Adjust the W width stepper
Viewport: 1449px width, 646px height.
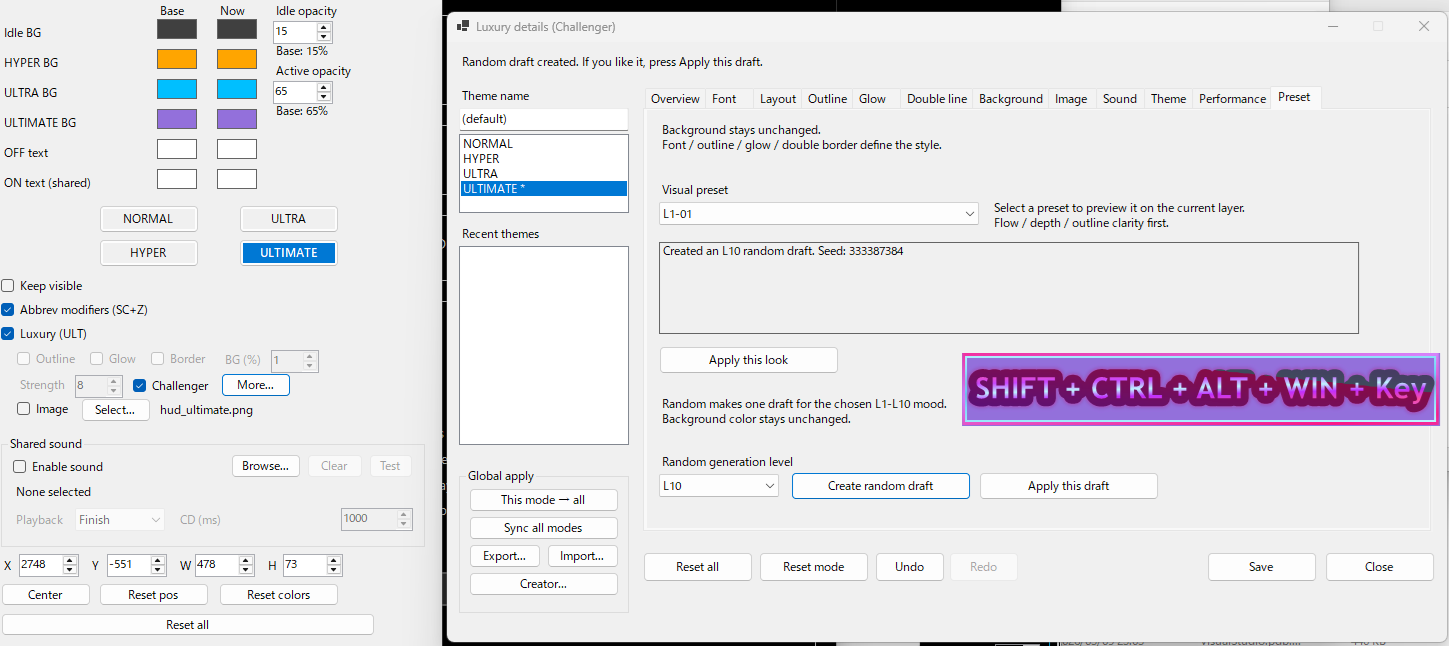(246, 565)
